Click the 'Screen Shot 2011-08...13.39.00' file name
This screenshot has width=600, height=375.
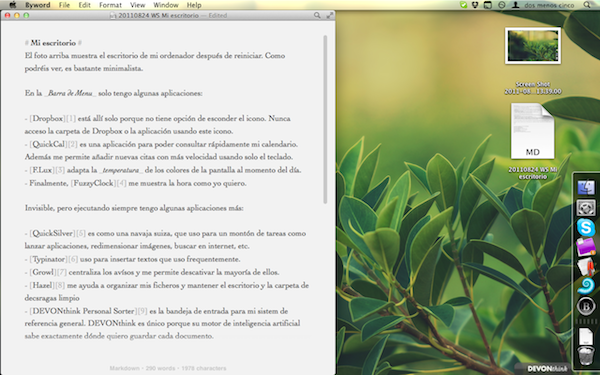pyautogui.click(x=533, y=88)
